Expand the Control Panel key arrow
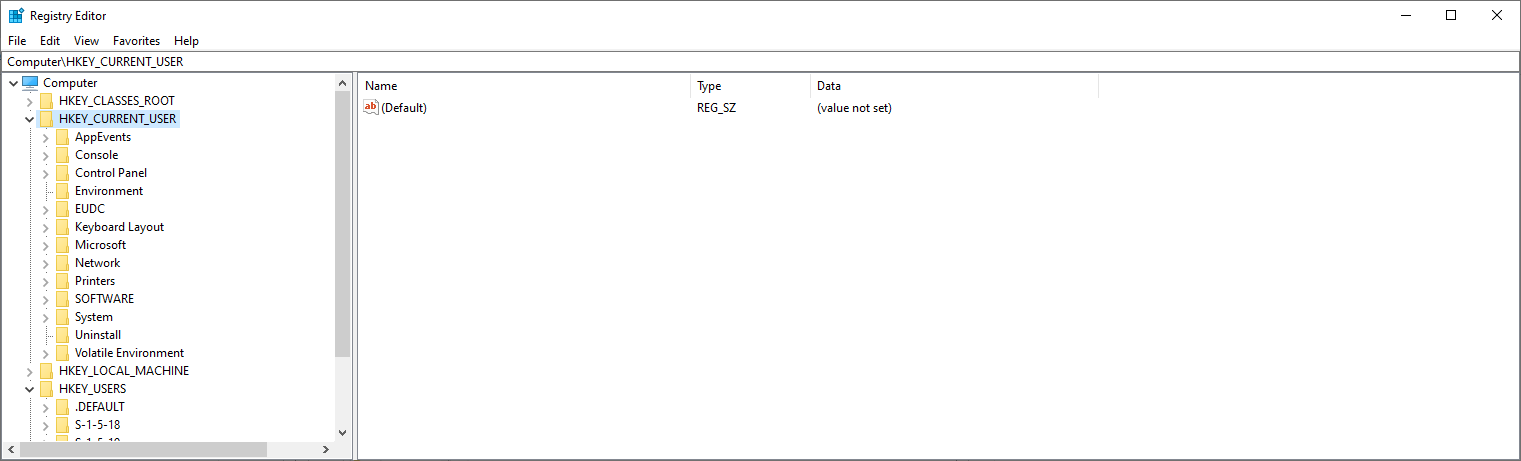The width and height of the screenshot is (1521, 461). click(x=45, y=173)
